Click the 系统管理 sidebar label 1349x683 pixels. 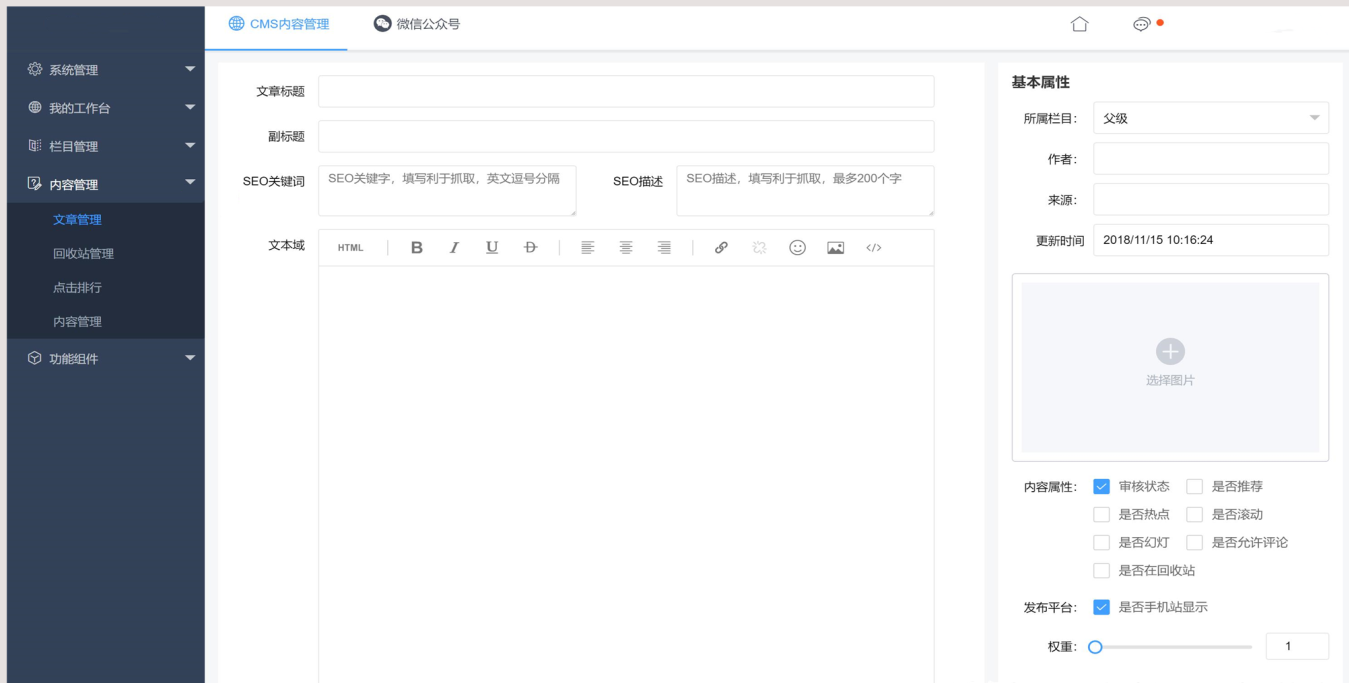74,70
